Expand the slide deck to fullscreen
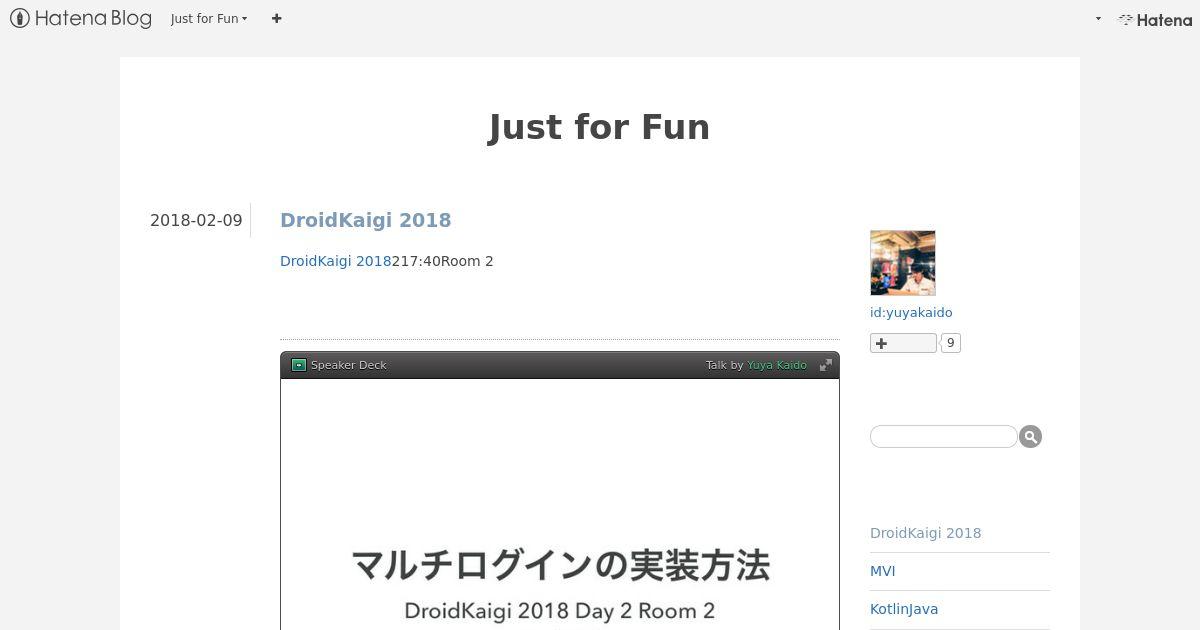Image resolution: width=1200 pixels, height=630 pixels. 826,365
